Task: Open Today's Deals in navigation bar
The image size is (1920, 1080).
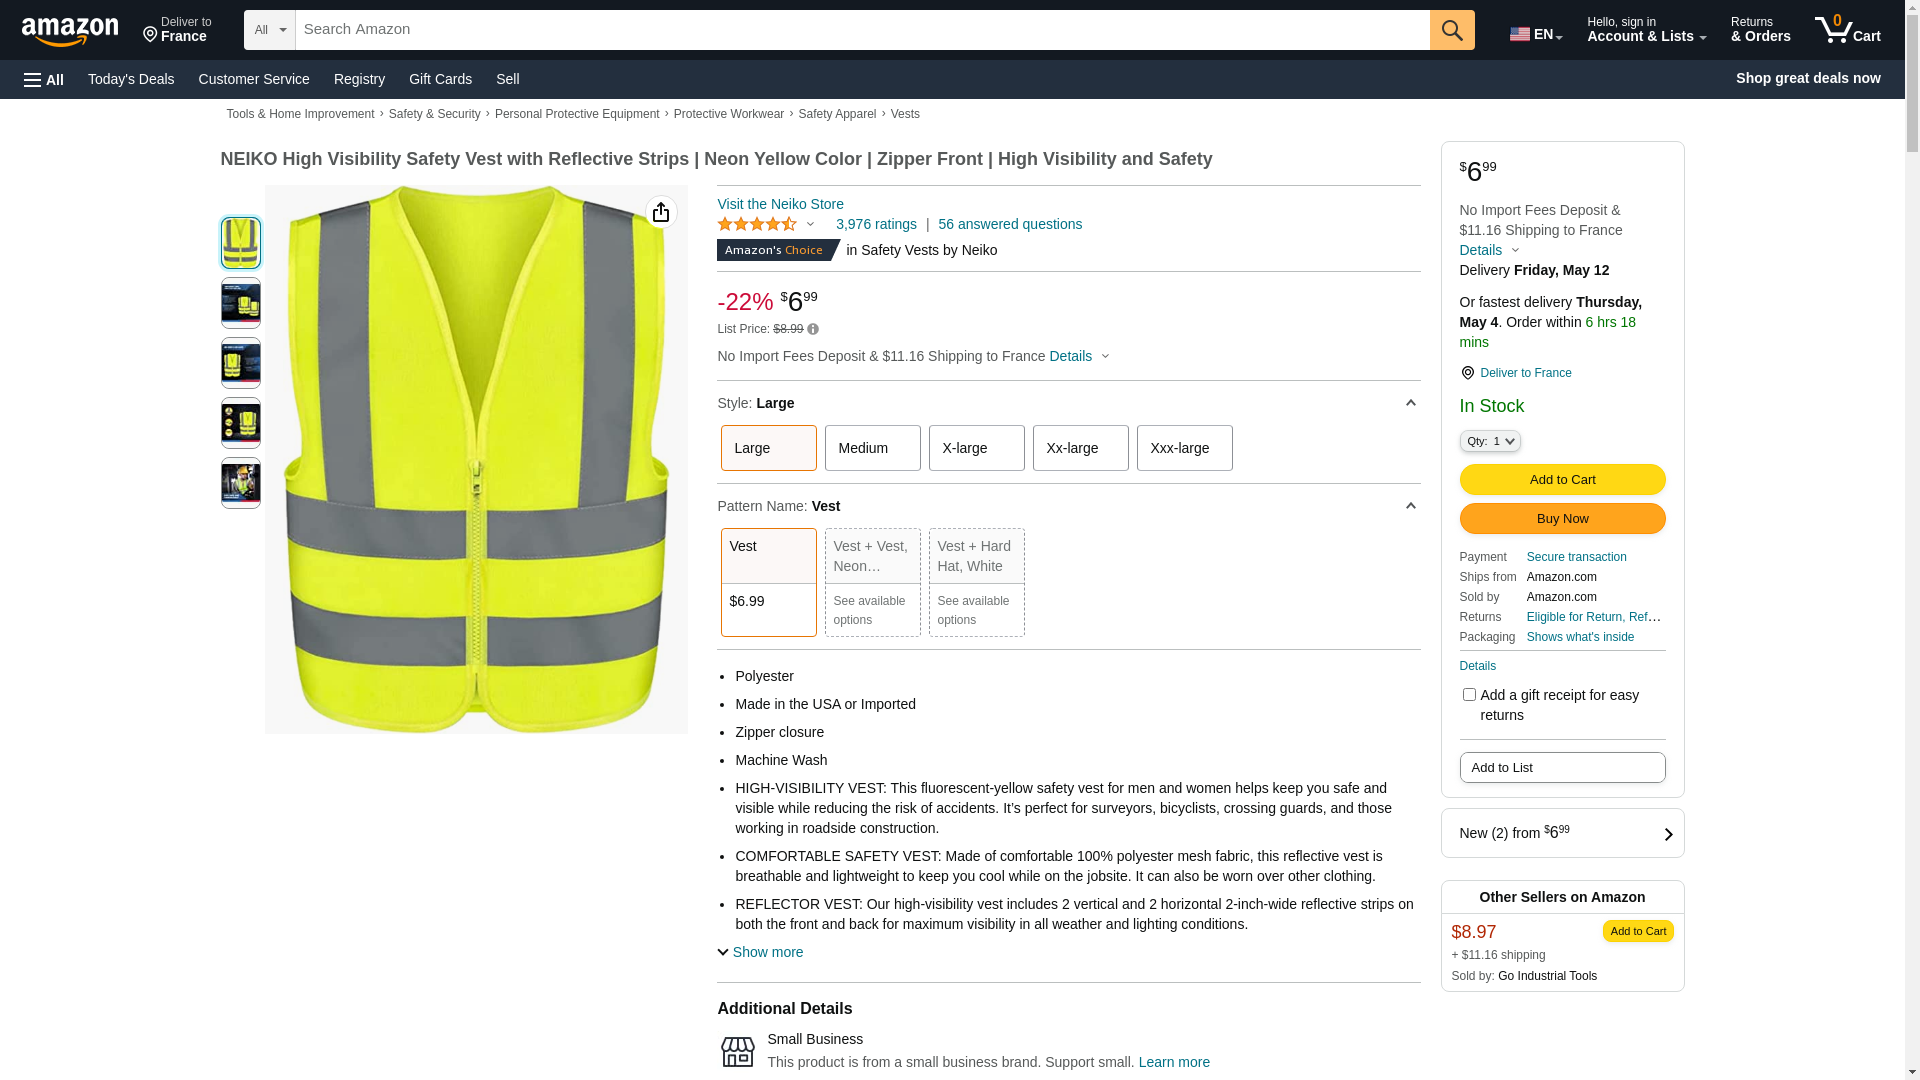Action: tap(131, 79)
